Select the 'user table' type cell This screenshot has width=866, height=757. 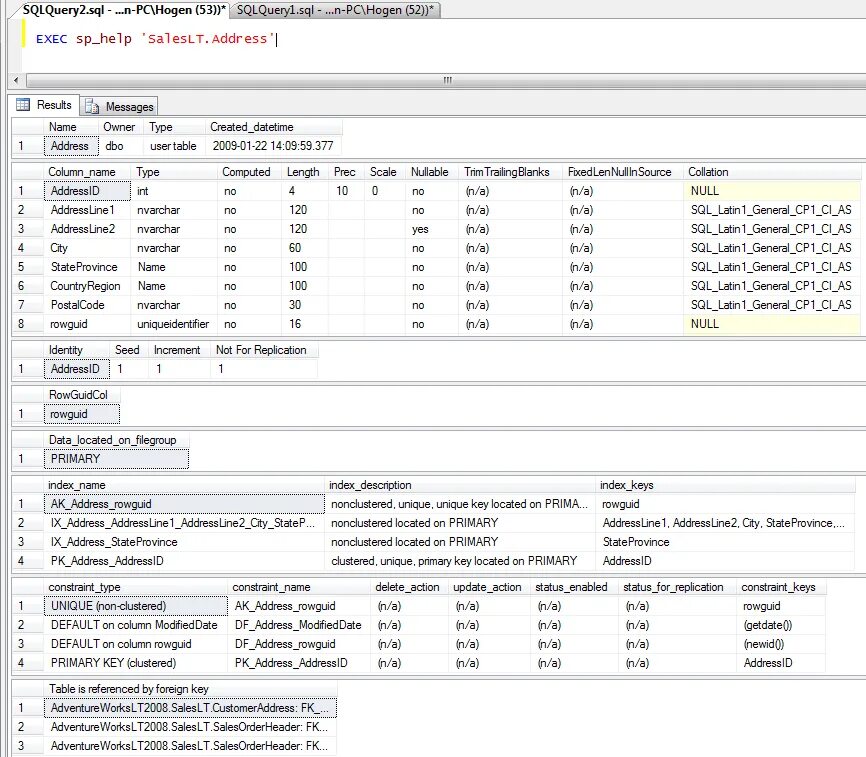(174, 146)
